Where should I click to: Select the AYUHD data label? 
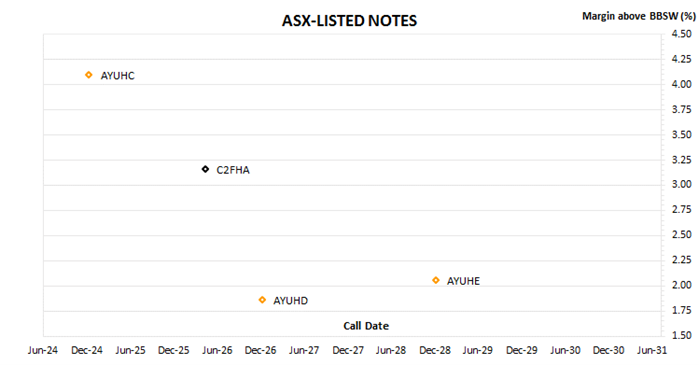tap(290, 301)
